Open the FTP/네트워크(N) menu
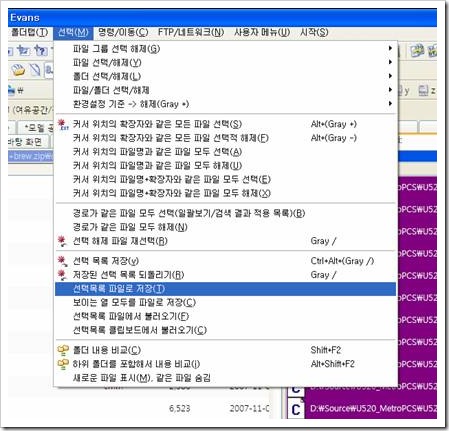This screenshot has height=431, width=449. [x=191, y=32]
